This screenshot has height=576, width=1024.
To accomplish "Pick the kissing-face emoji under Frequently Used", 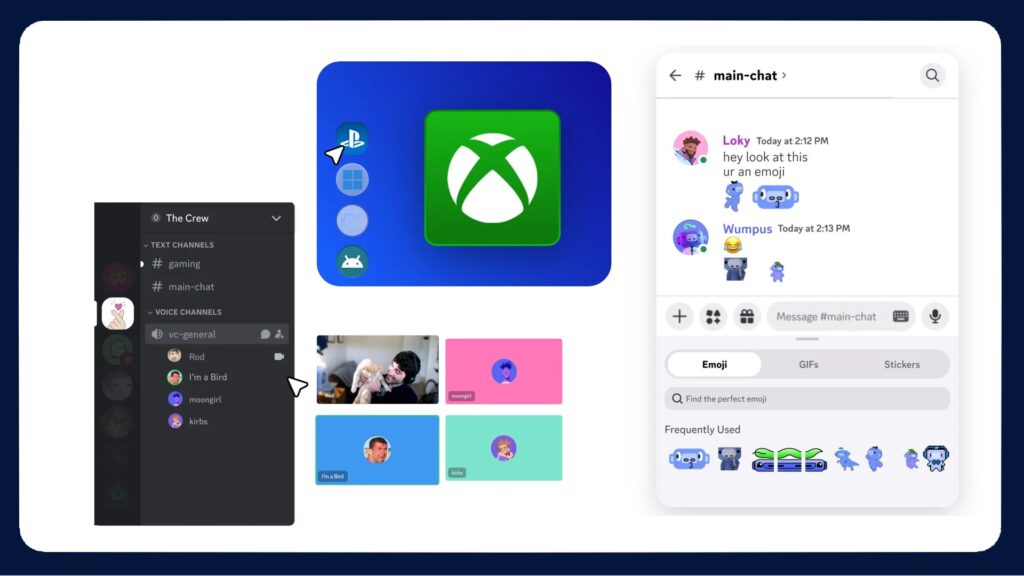I will coord(689,459).
